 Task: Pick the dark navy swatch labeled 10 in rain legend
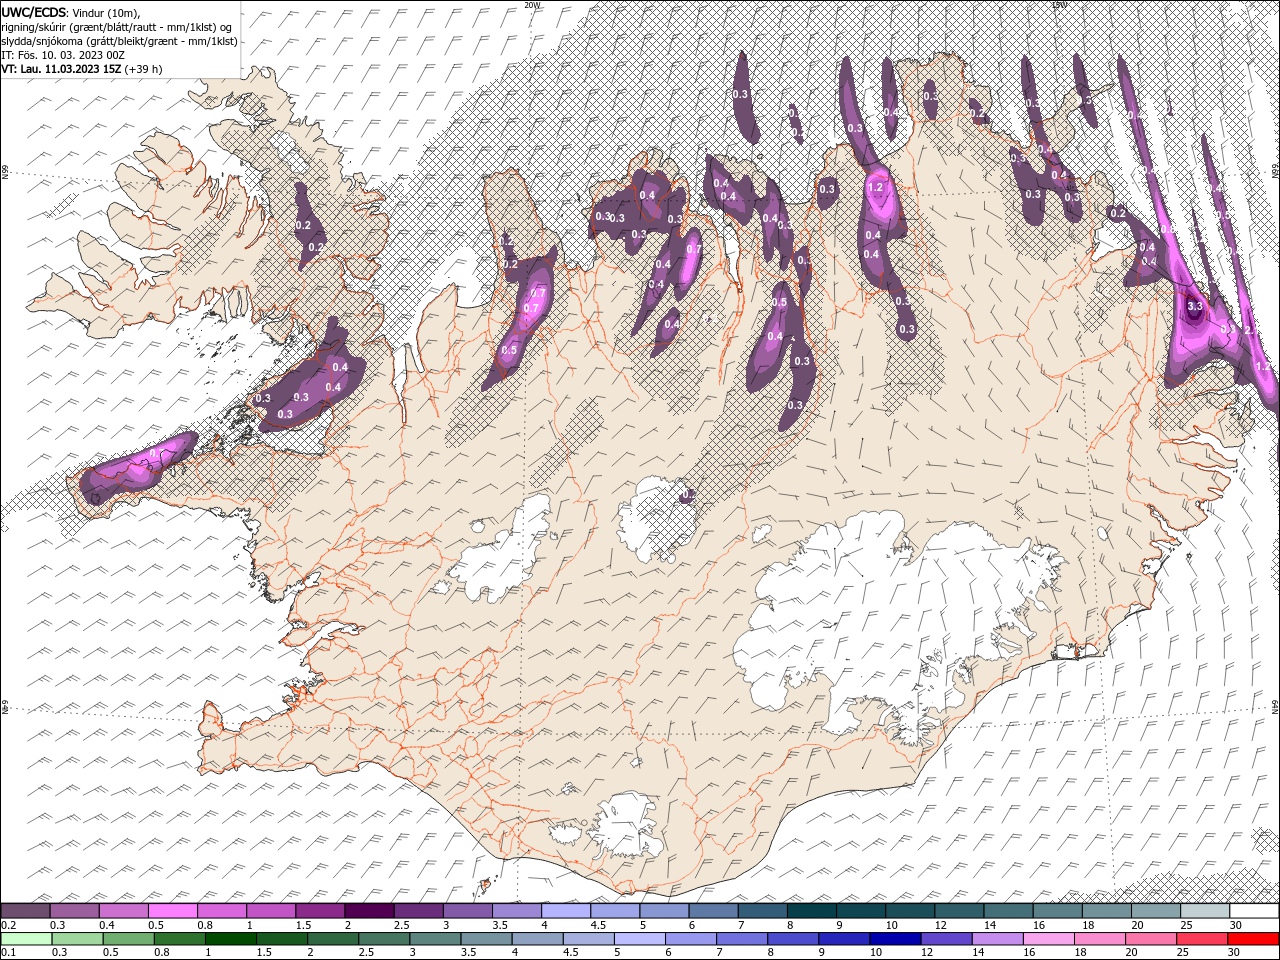(x=894, y=939)
